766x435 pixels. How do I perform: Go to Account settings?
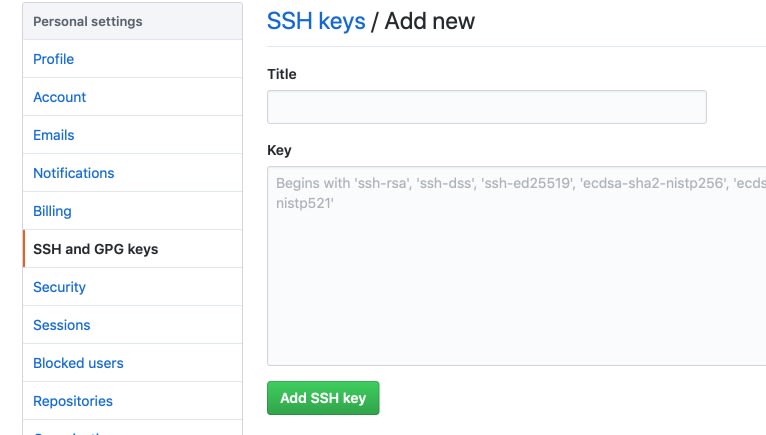[59, 97]
